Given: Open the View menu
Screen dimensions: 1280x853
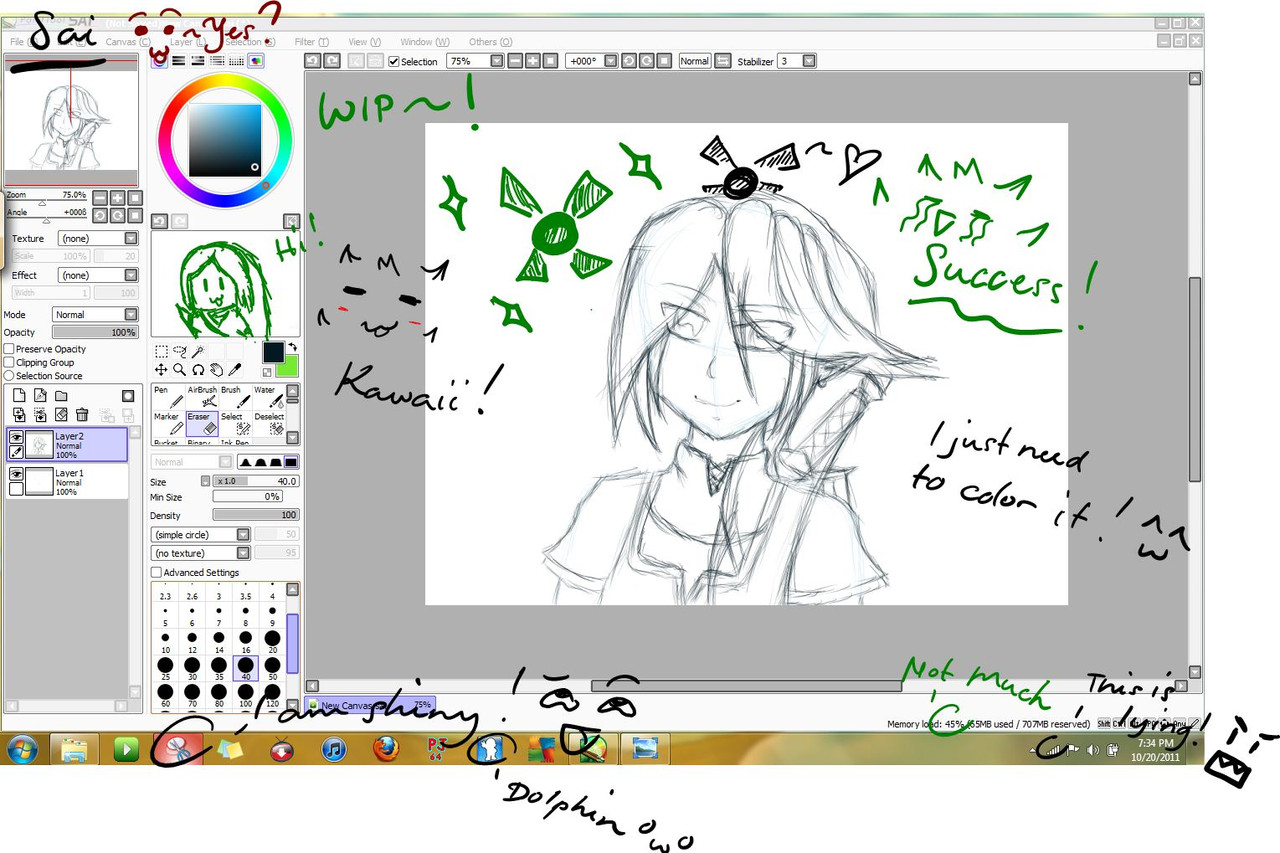Looking at the screenshot, I should 364,42.
